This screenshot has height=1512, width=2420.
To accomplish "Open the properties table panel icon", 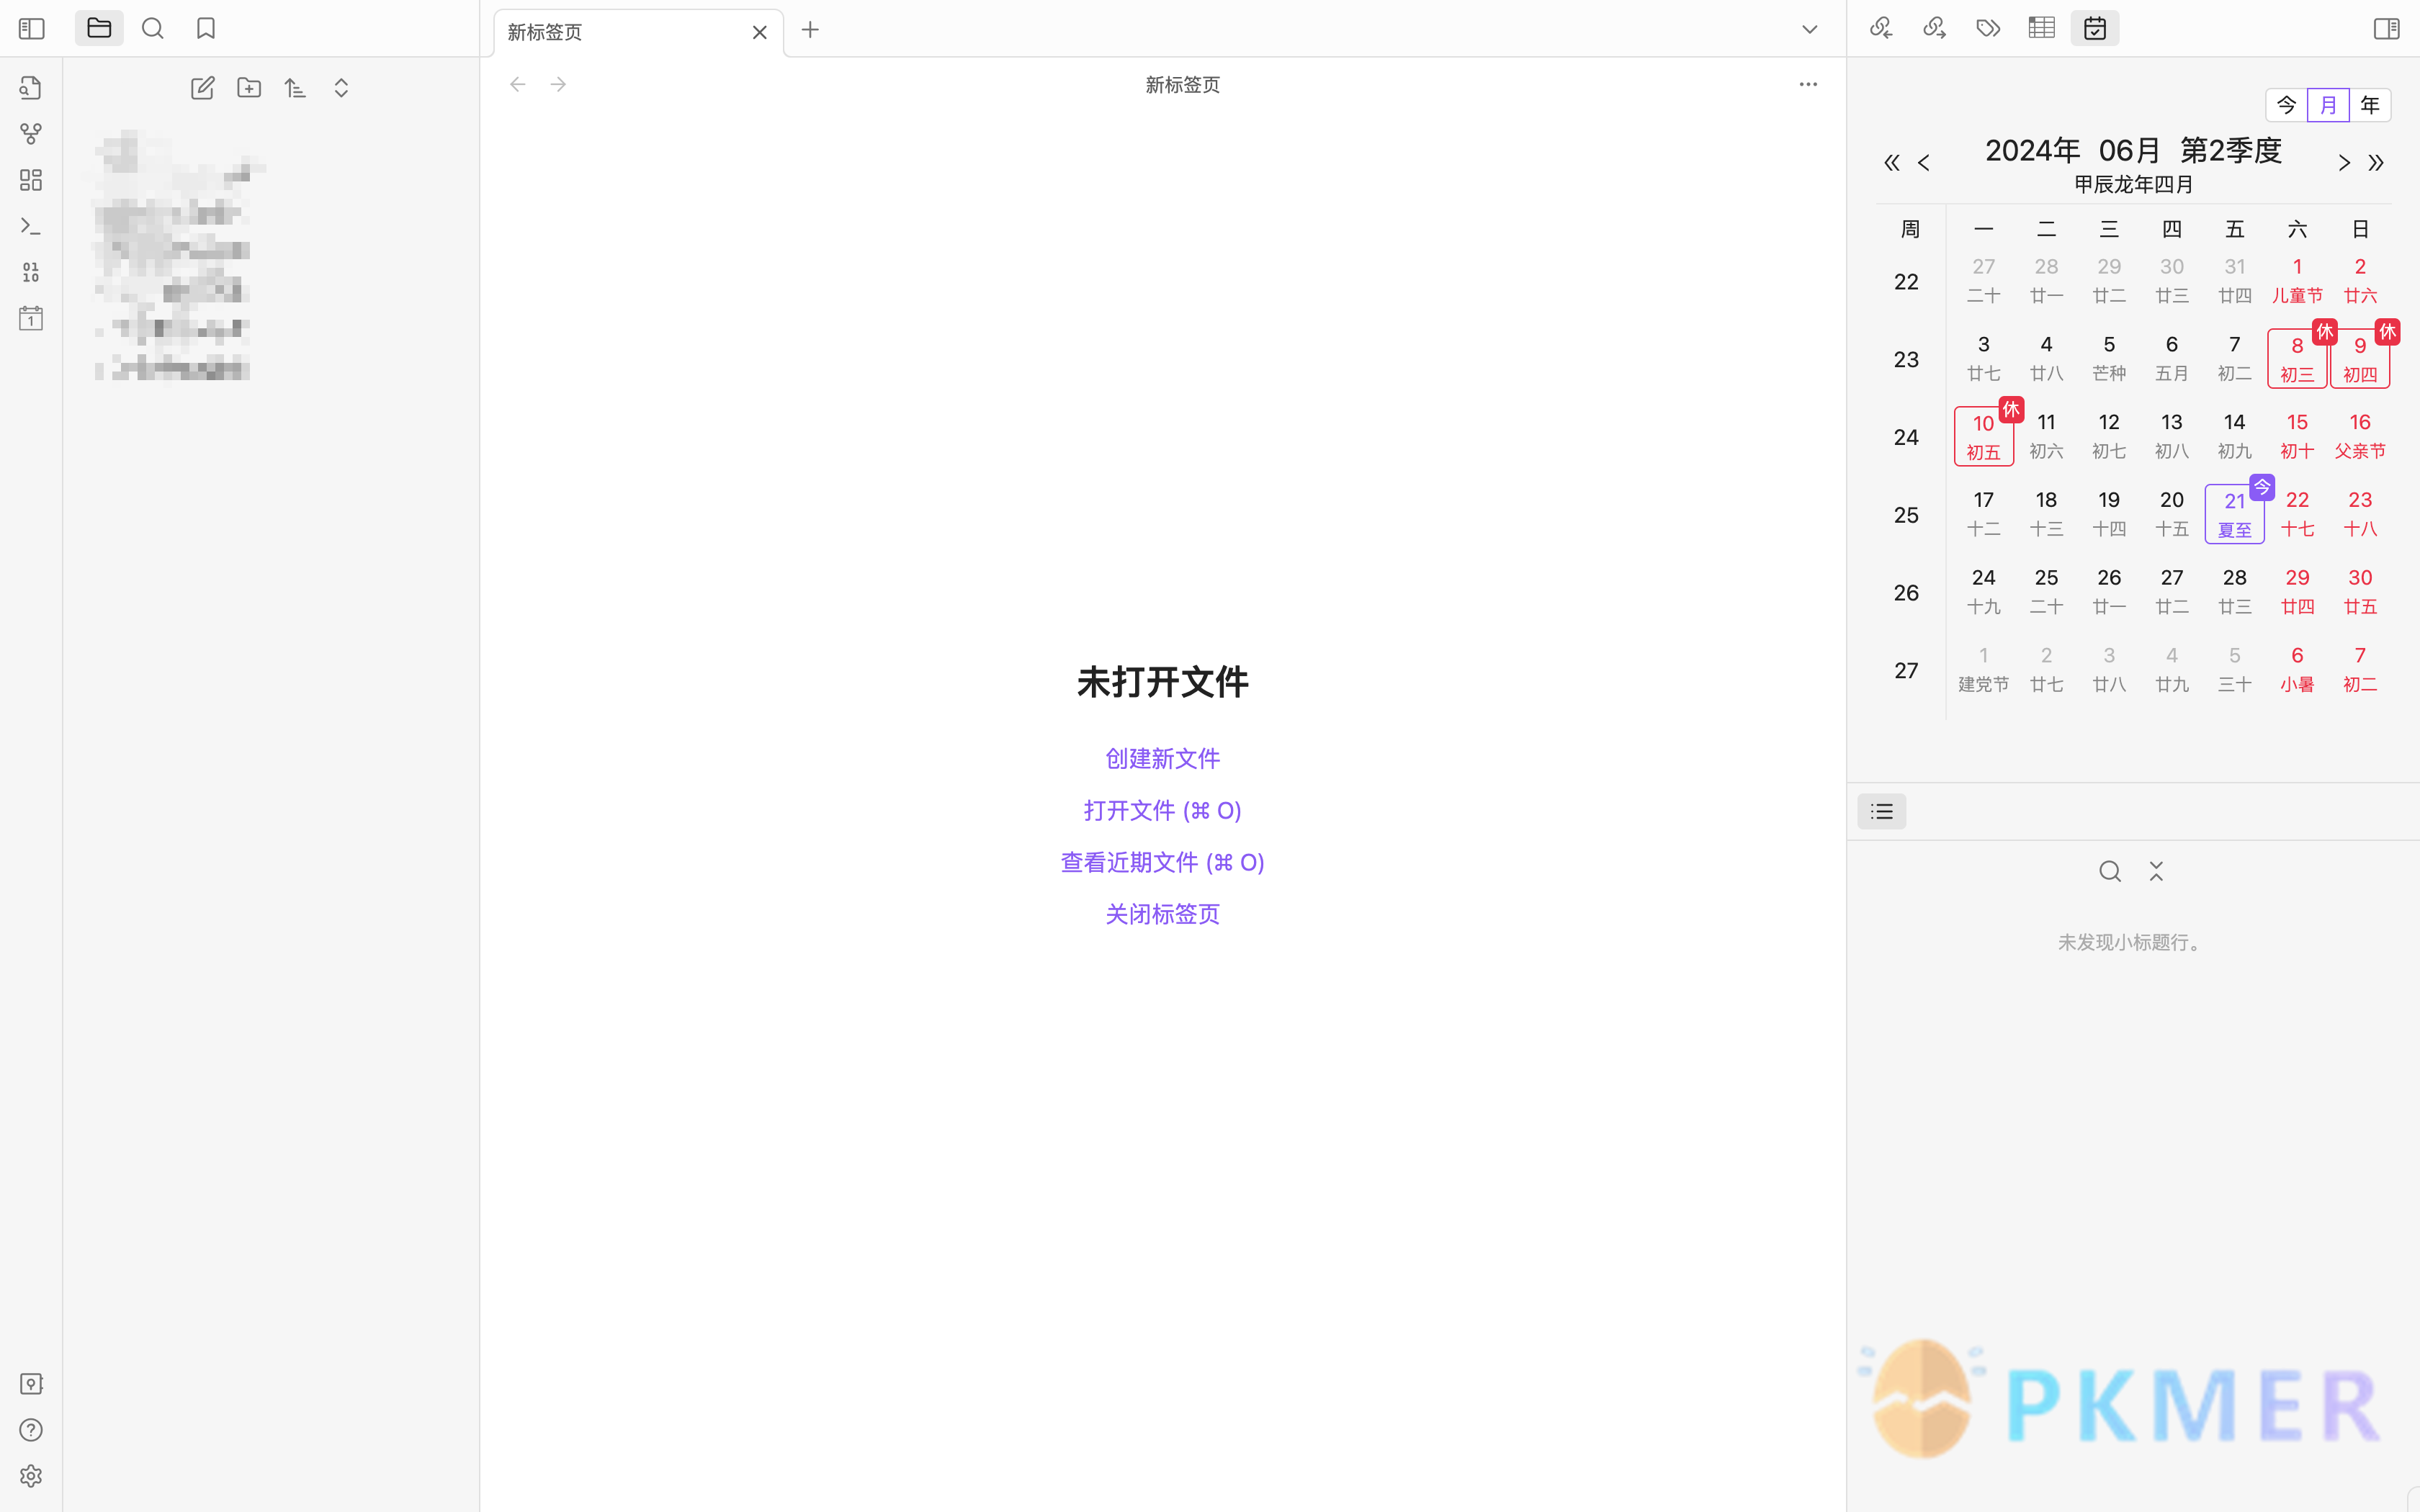I will tap(2041, 28).
